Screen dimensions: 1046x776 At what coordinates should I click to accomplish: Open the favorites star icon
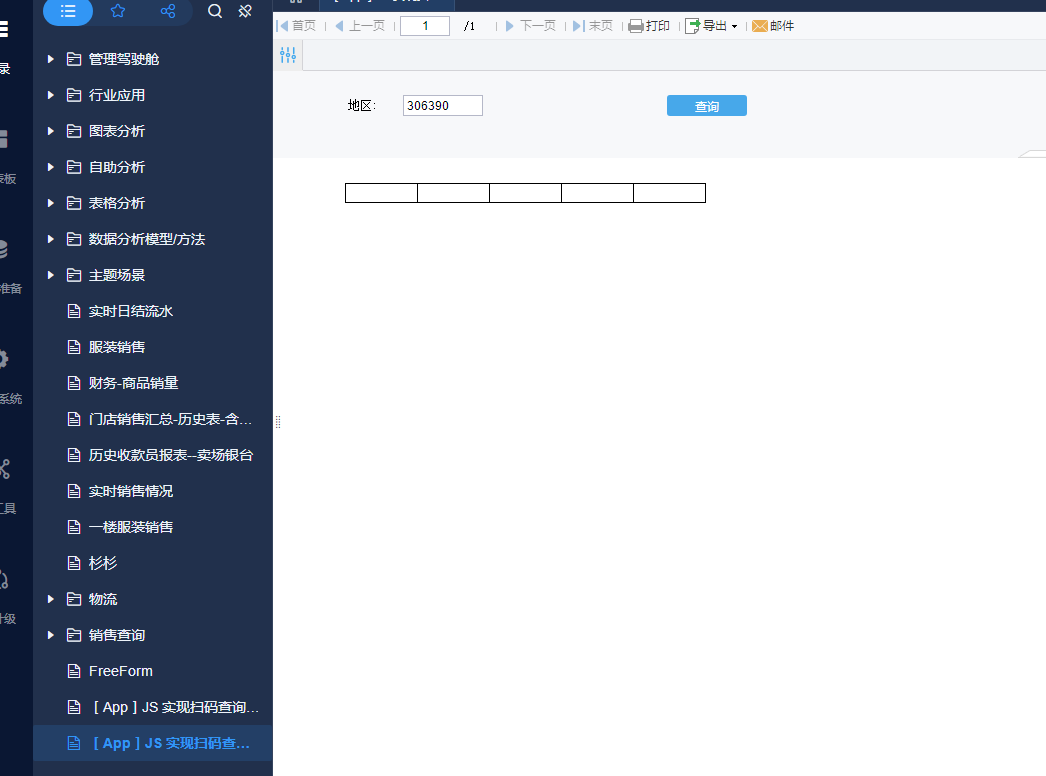[x=118, y=11]
